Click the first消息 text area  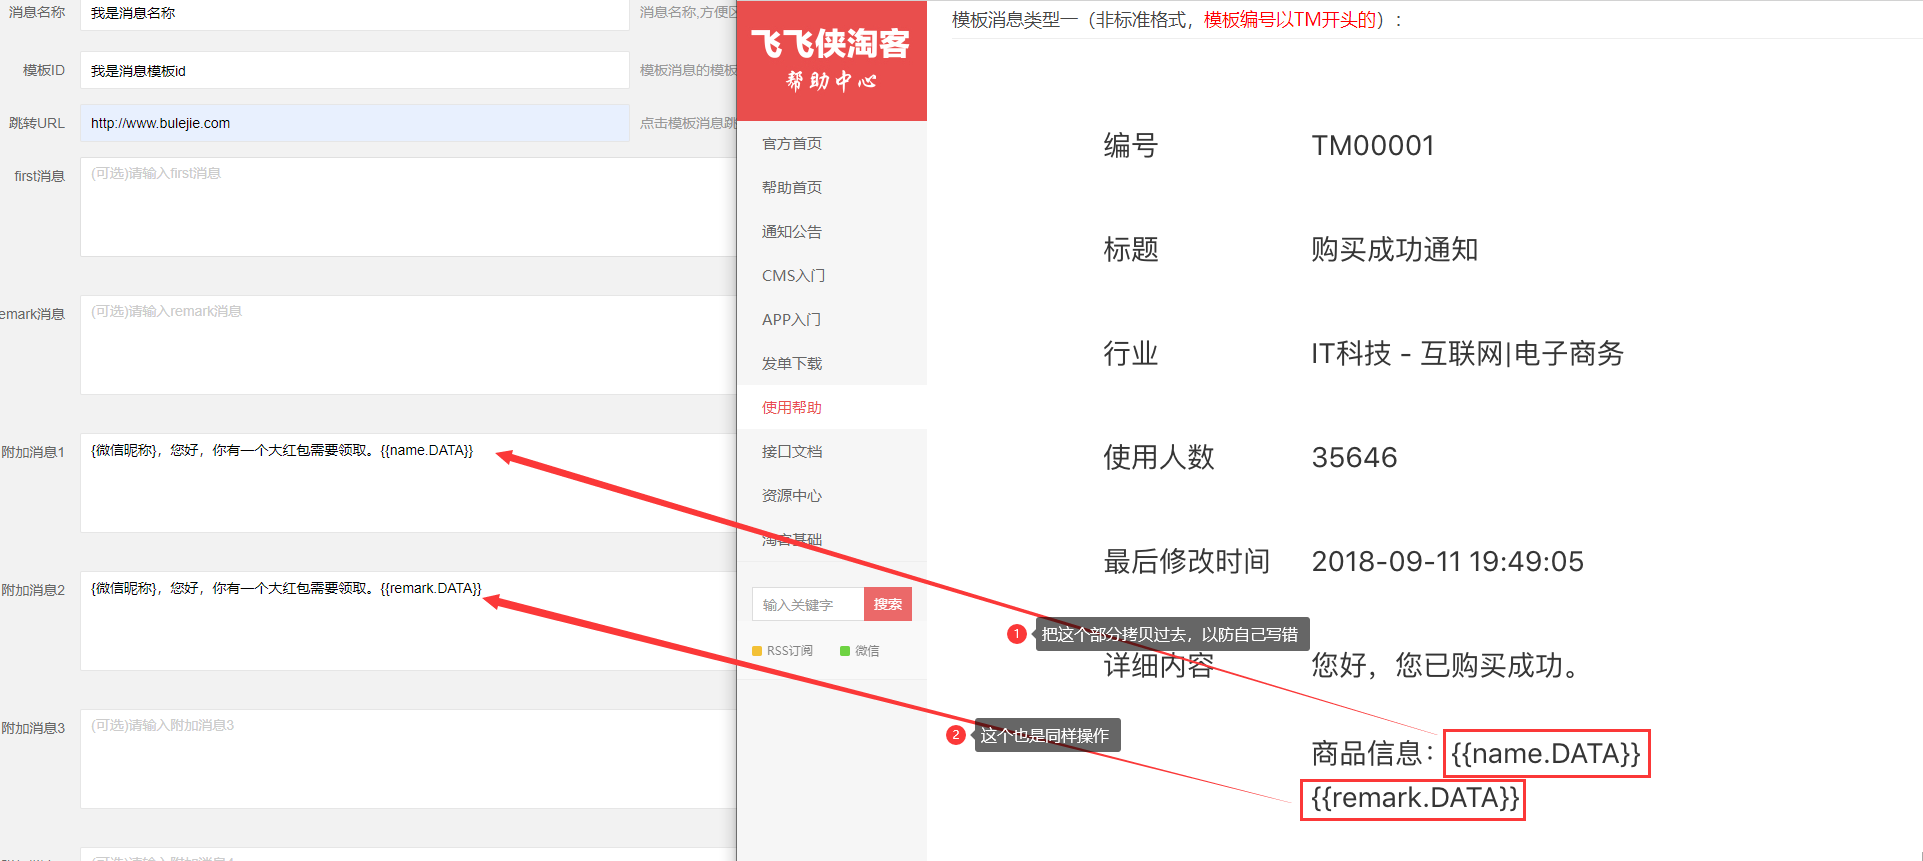[408, 207]
